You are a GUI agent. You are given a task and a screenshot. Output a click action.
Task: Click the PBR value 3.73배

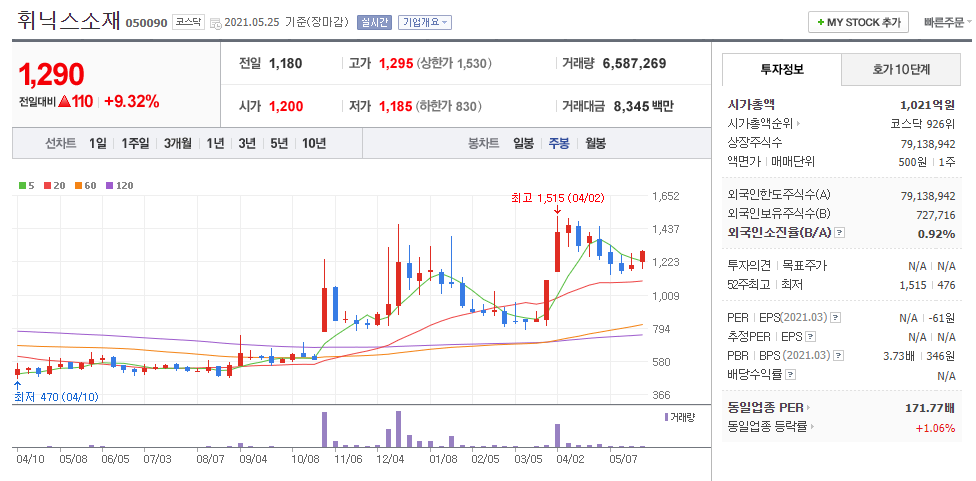[900, 357]
